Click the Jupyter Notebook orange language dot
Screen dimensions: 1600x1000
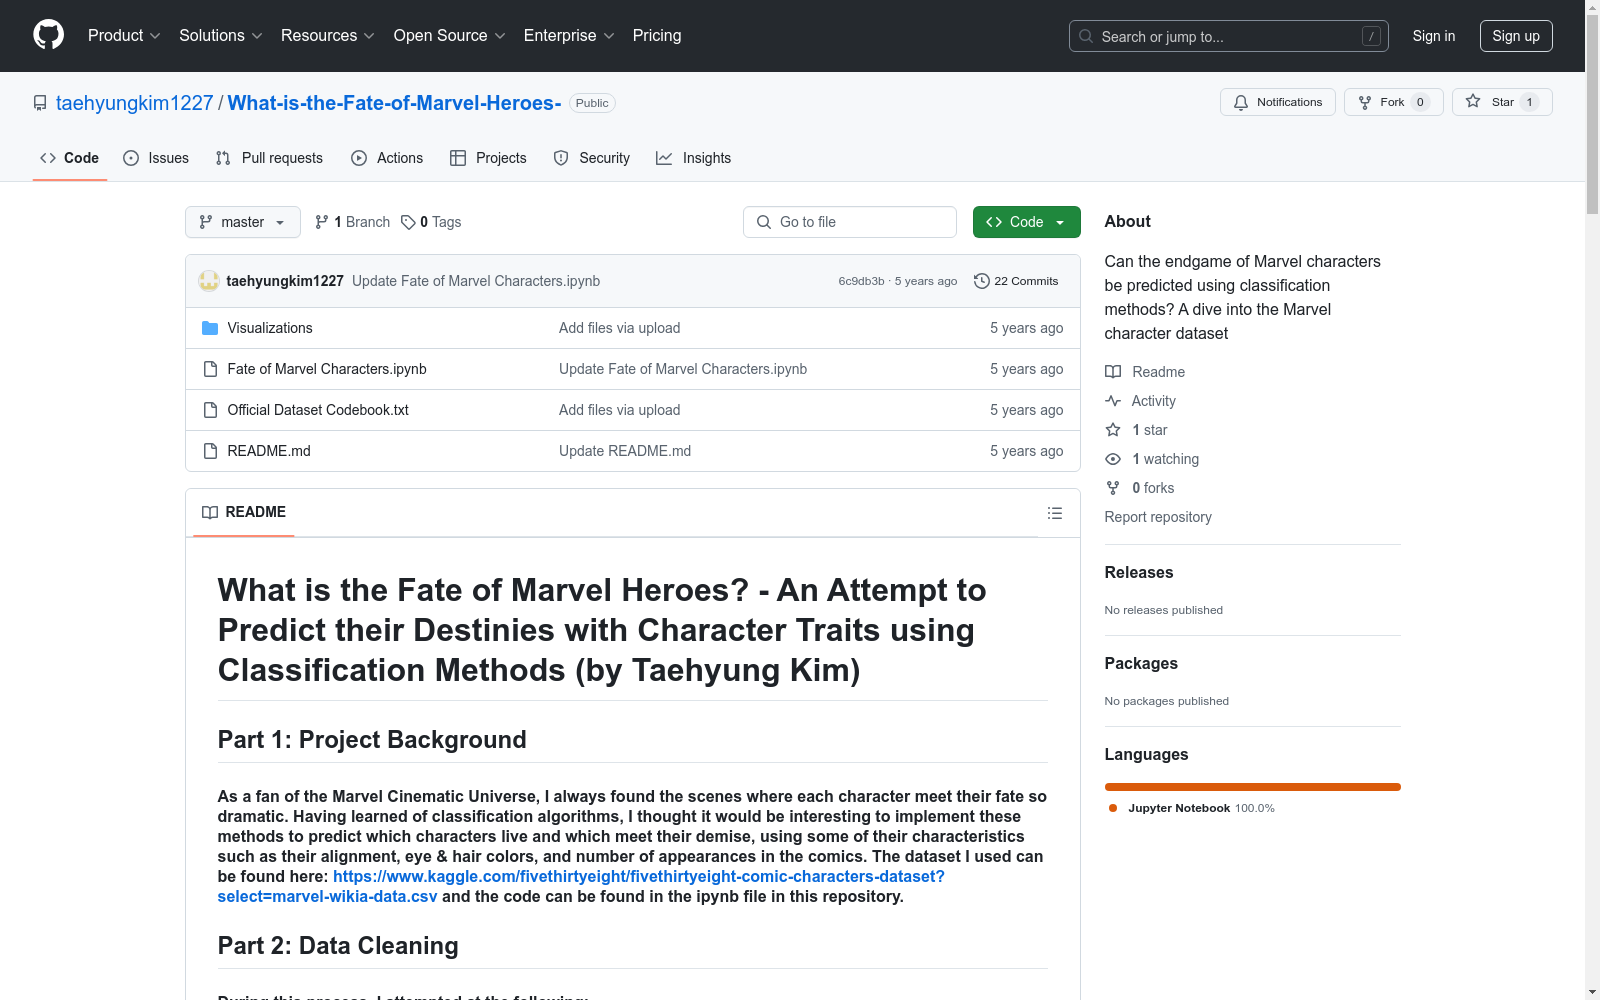1113,808
